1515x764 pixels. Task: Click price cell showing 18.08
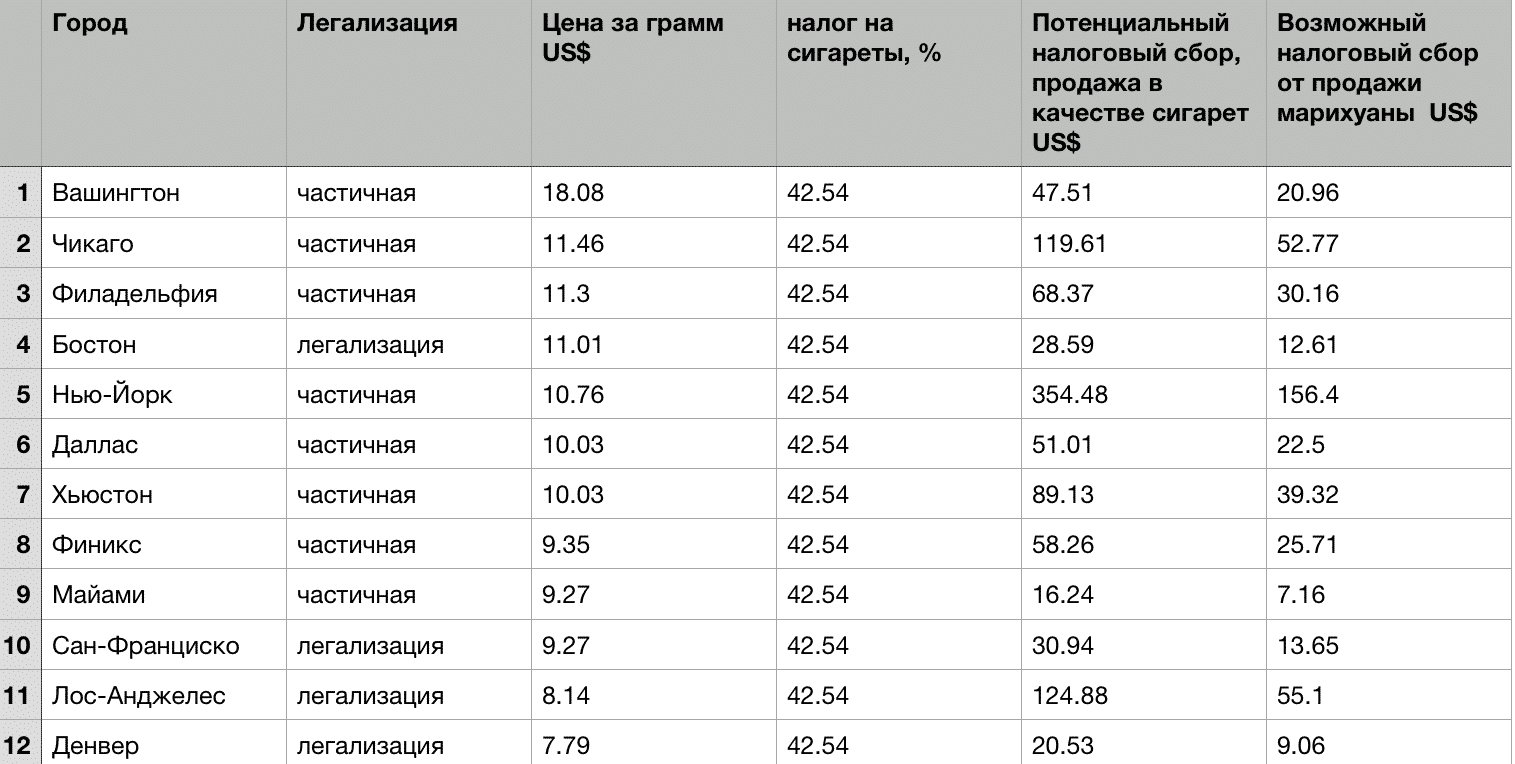pyautogui.click(x=653, y=192)
